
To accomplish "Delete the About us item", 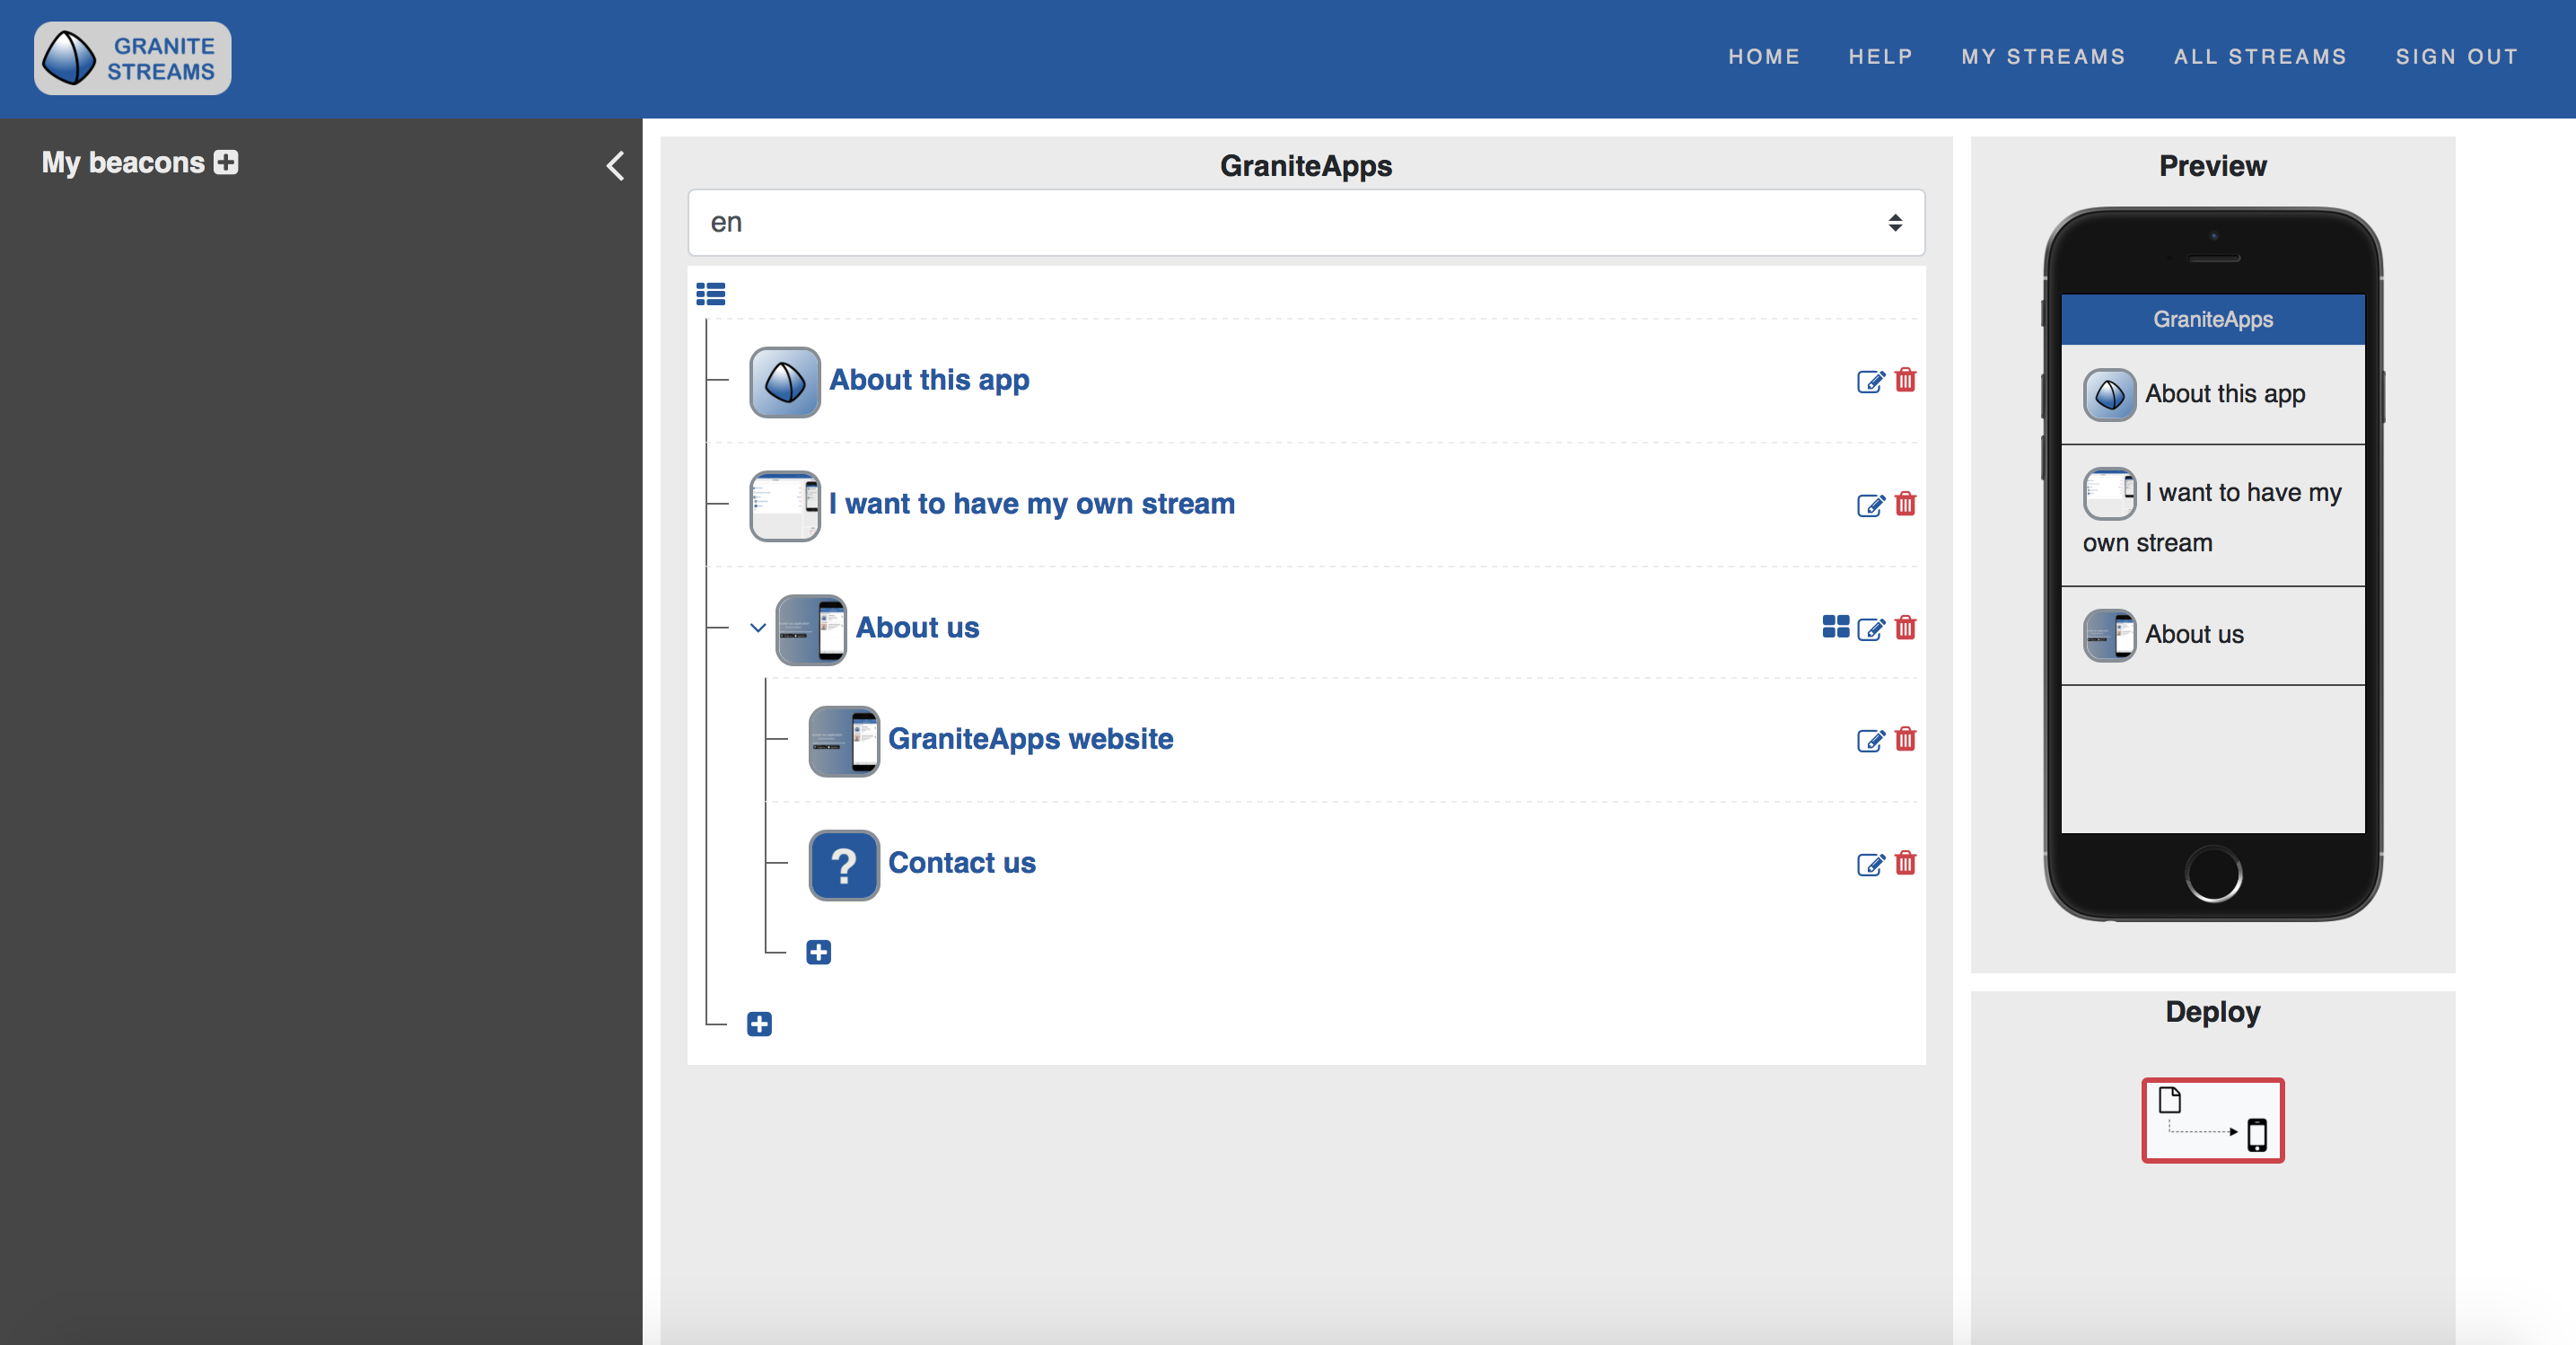I will [x=1905, y=628].
